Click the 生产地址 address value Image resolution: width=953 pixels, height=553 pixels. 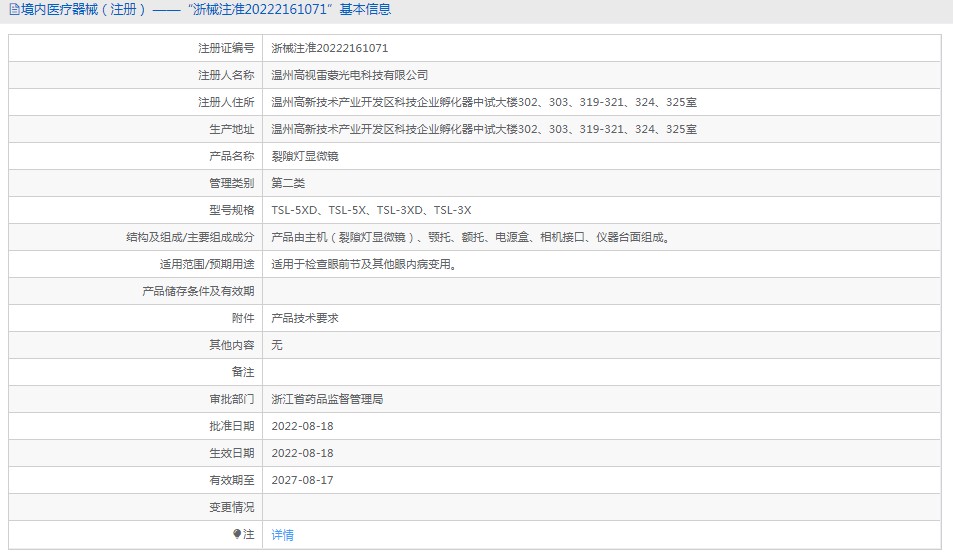[x=484, y=129]
